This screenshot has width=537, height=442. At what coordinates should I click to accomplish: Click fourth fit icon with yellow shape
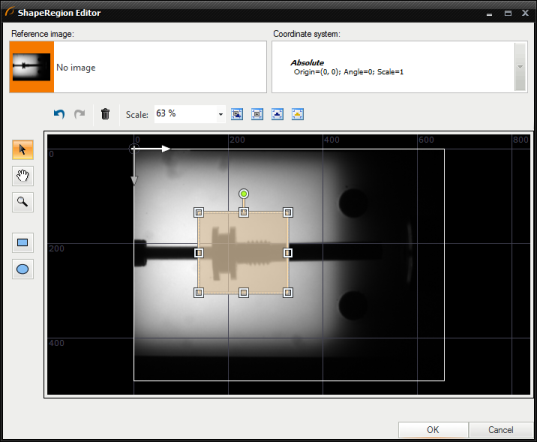(x=298, y=114)
